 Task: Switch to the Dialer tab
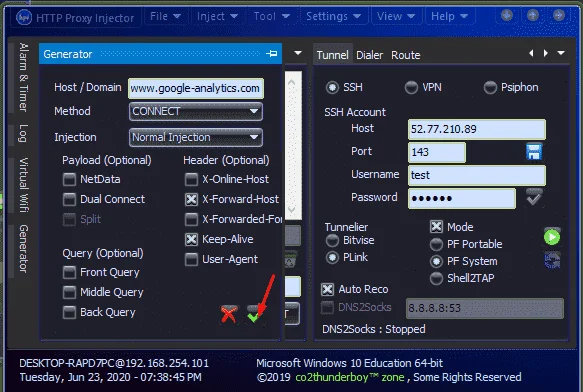[369, 55]
